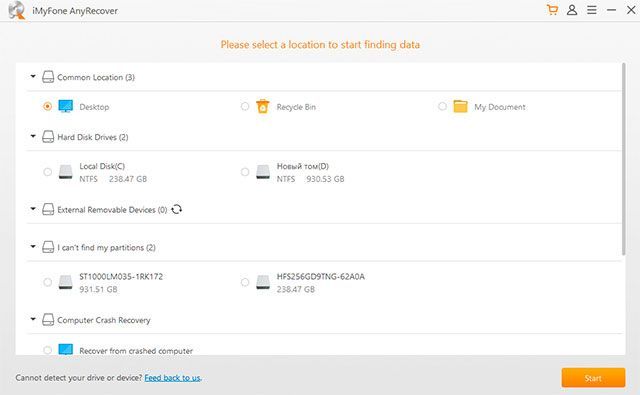
Task: Click the Common Location section drive icon
Action: tap(48, 77)
